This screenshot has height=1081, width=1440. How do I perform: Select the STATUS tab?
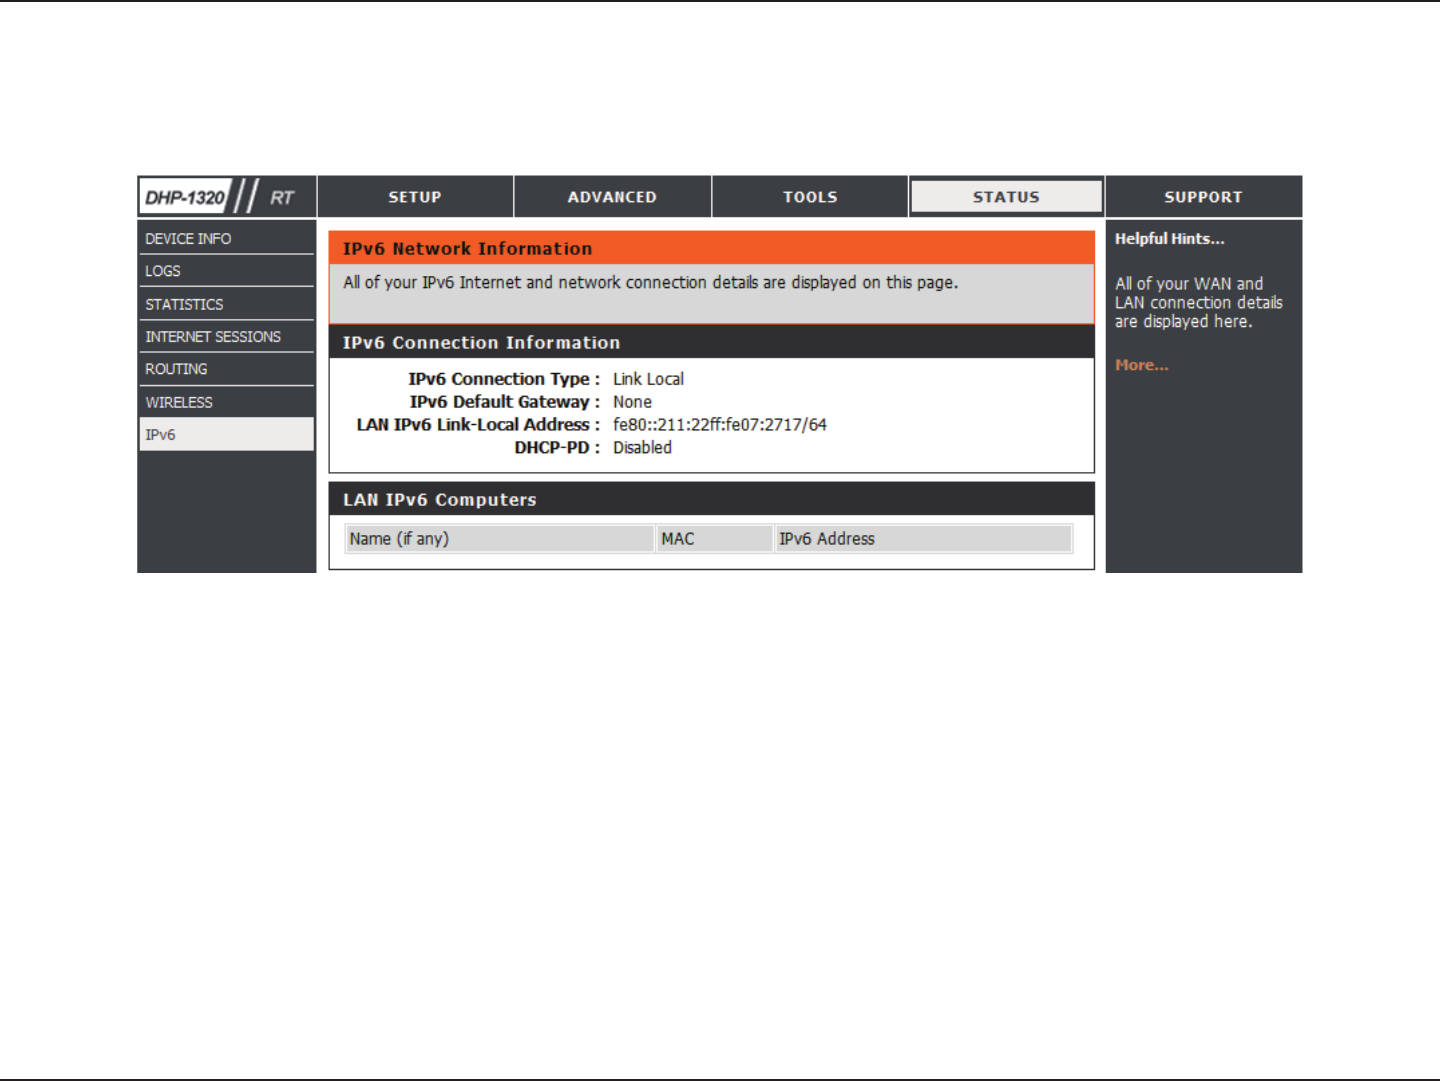[1006, 197]
